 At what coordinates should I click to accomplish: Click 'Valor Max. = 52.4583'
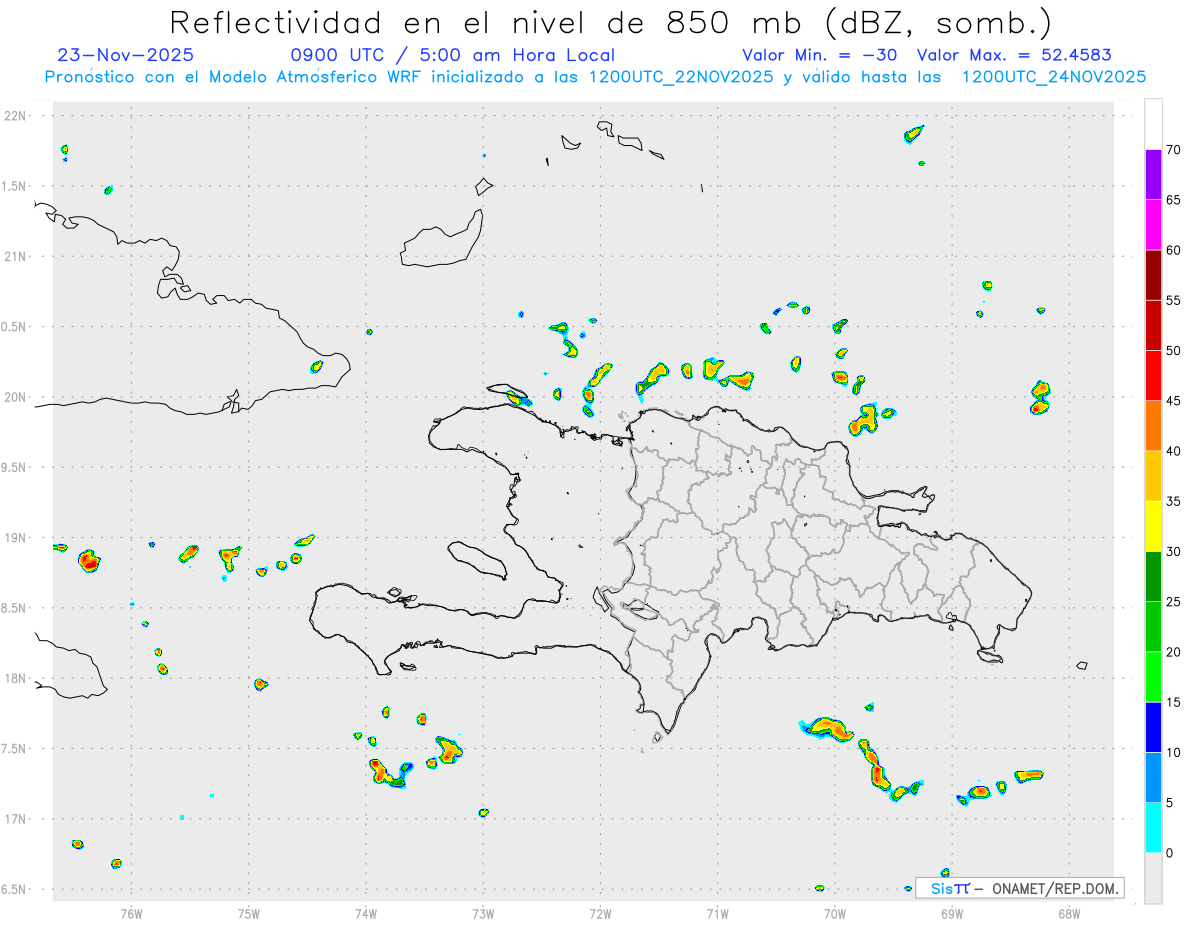click(x=1014, y=55)
